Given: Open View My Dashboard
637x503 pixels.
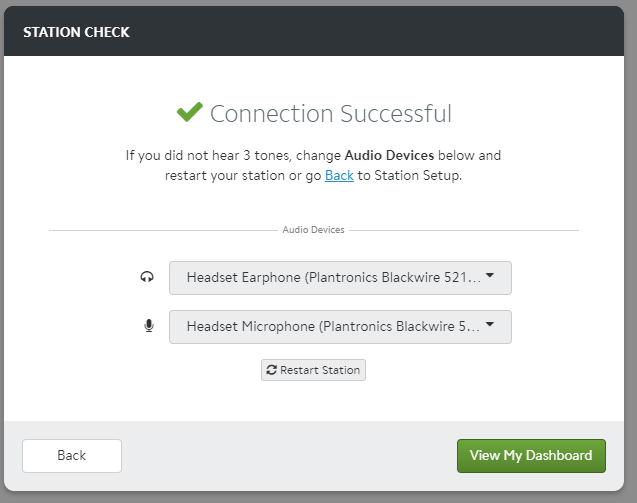Looking at the screenshot, I should 531,456.
